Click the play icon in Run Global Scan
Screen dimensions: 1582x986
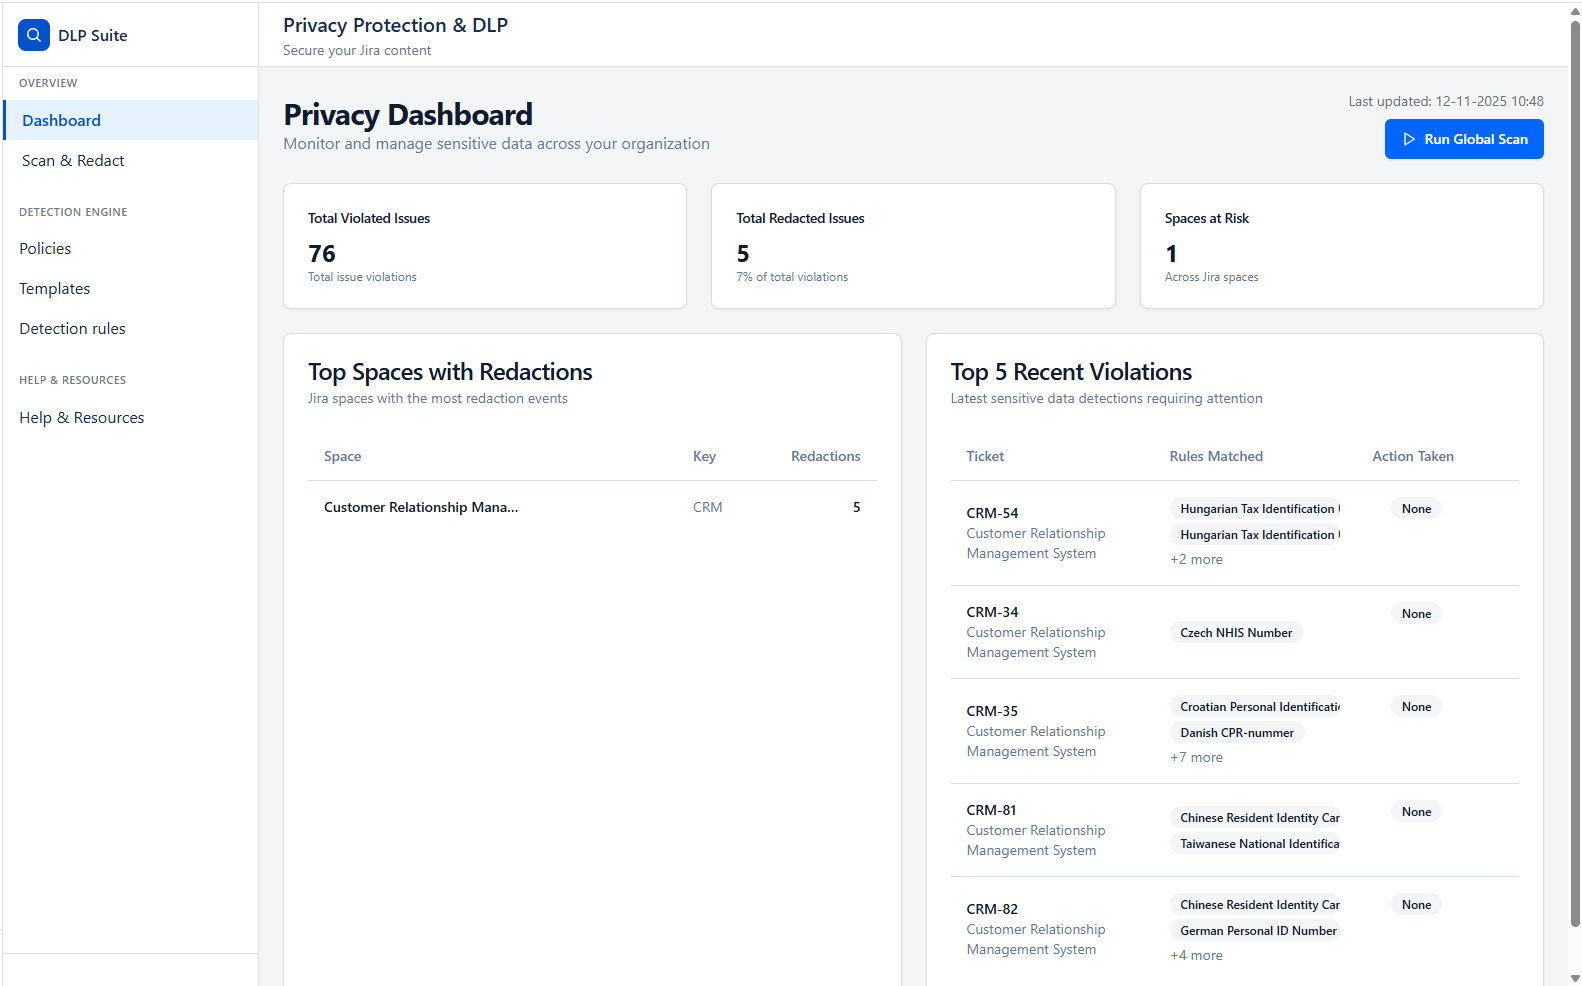(x=1409, y=139)
